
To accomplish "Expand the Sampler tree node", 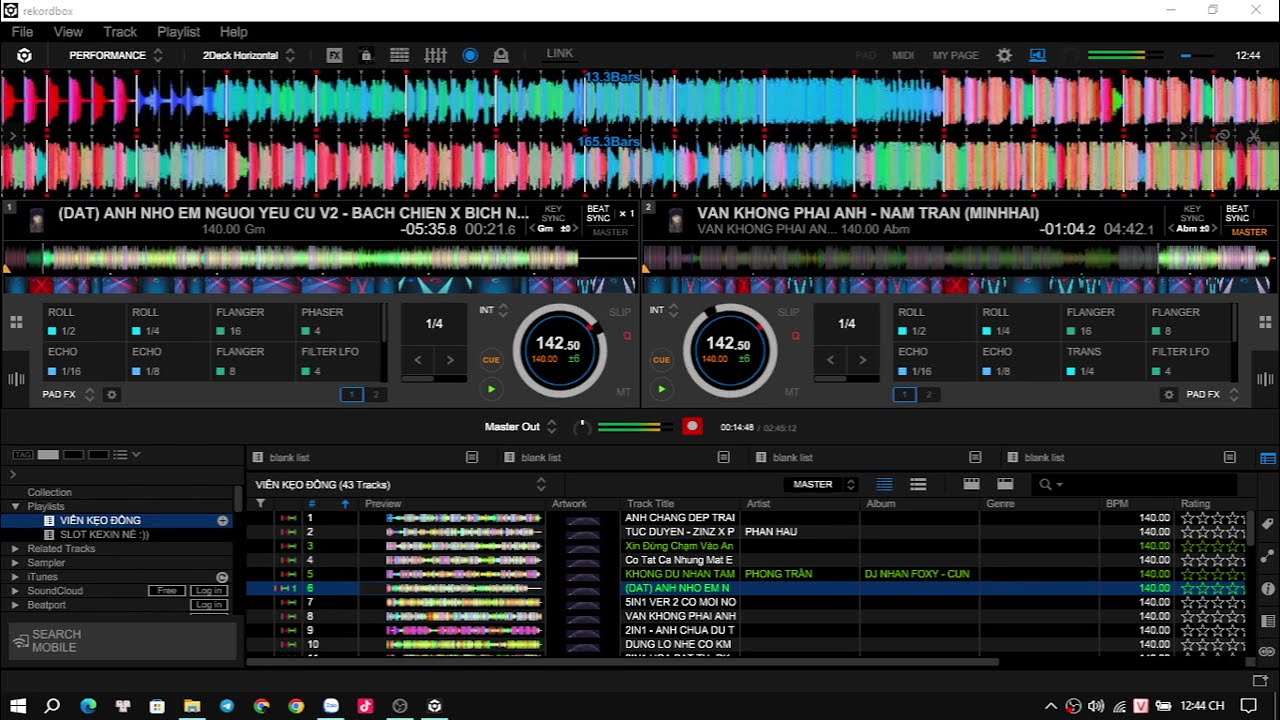I will click(15, 563).
